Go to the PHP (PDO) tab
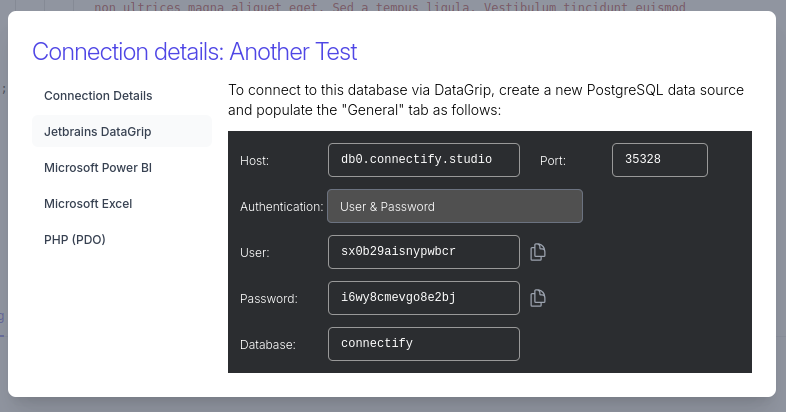The height and width of the screenshot is (412, 786). pos(75,240)
